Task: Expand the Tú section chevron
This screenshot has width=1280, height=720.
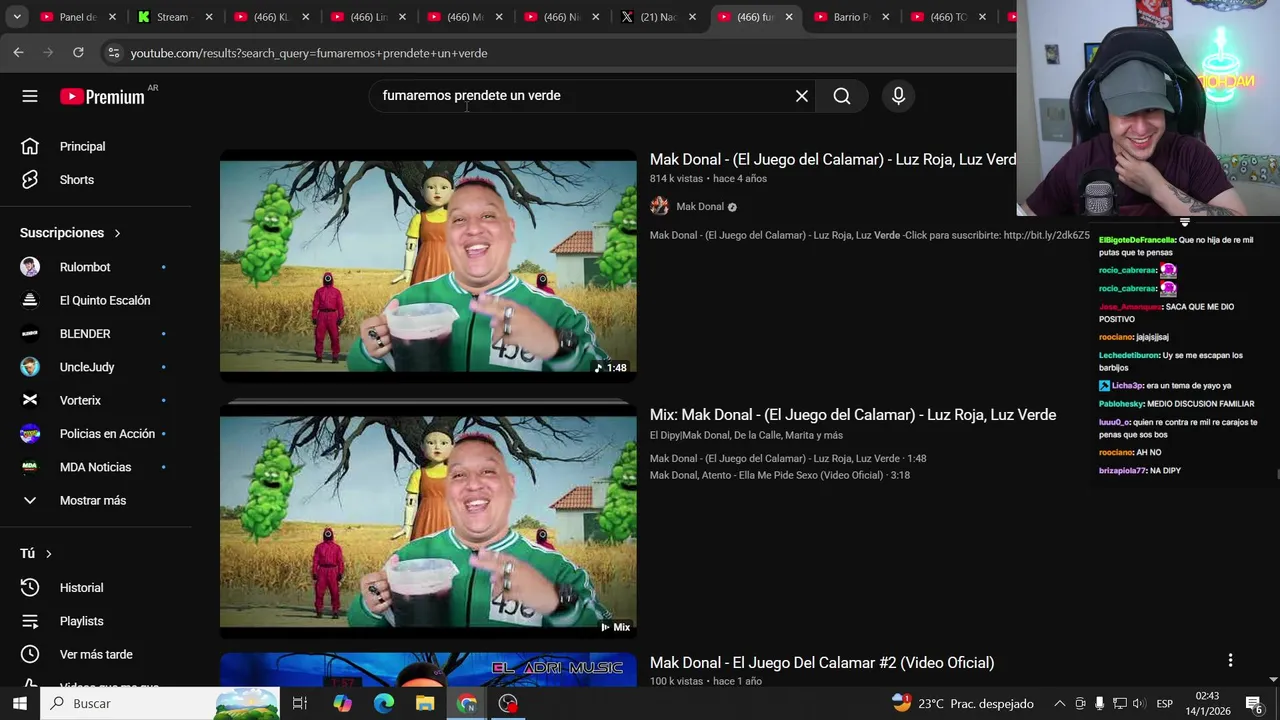Action: coord(48,553)
